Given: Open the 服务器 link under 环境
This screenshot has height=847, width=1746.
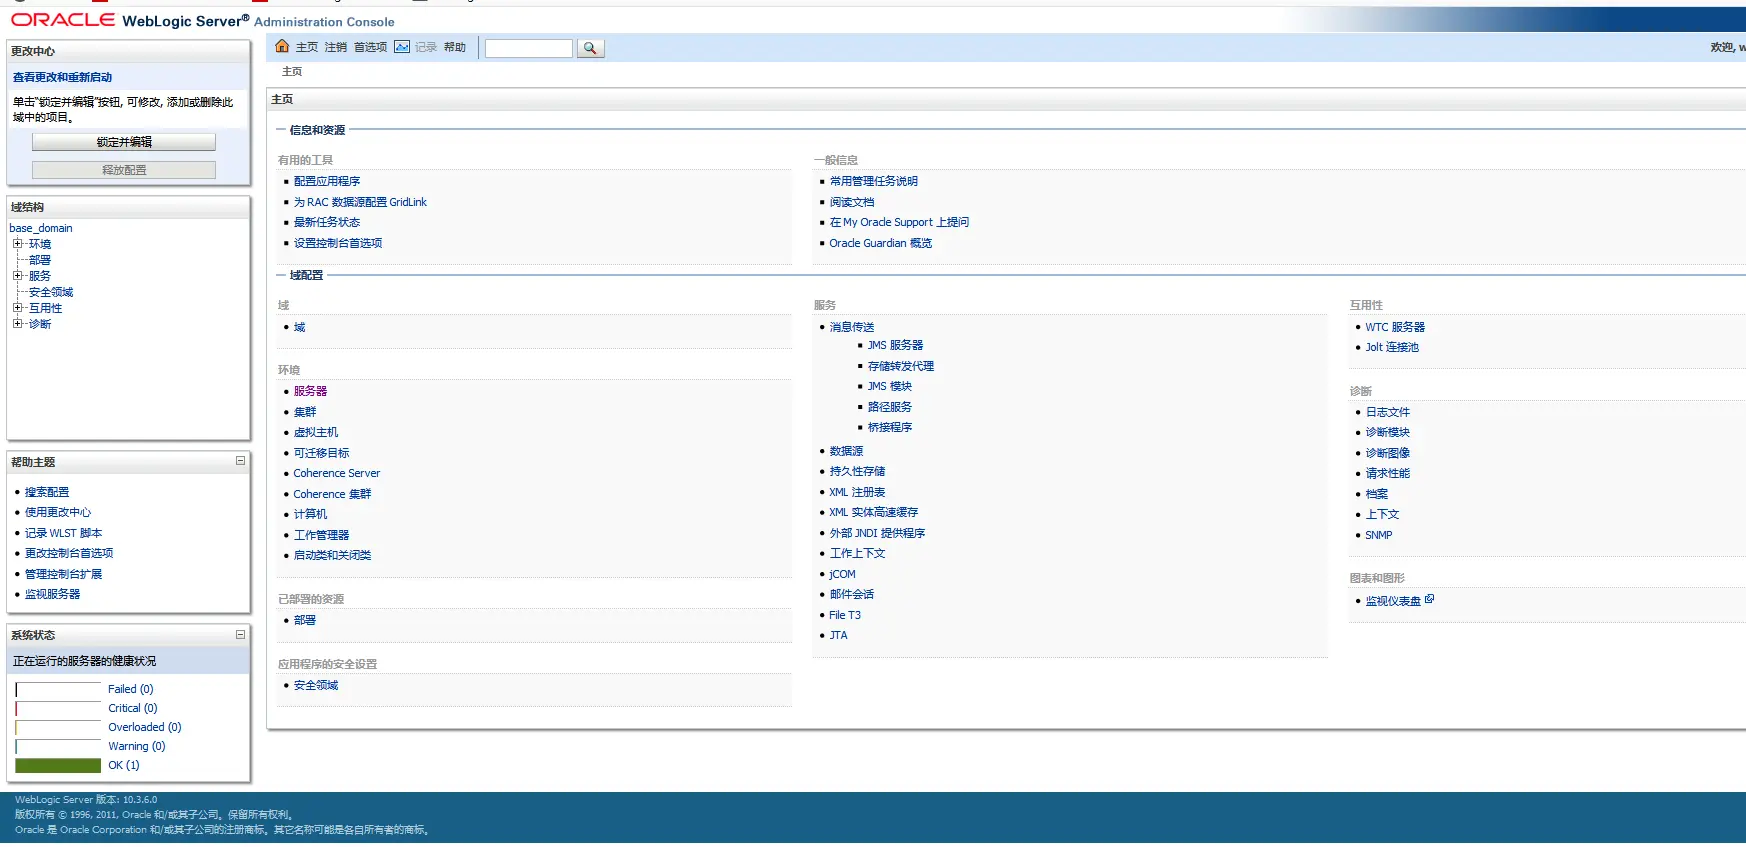Looking at the screenshot, I should (310, 391).
